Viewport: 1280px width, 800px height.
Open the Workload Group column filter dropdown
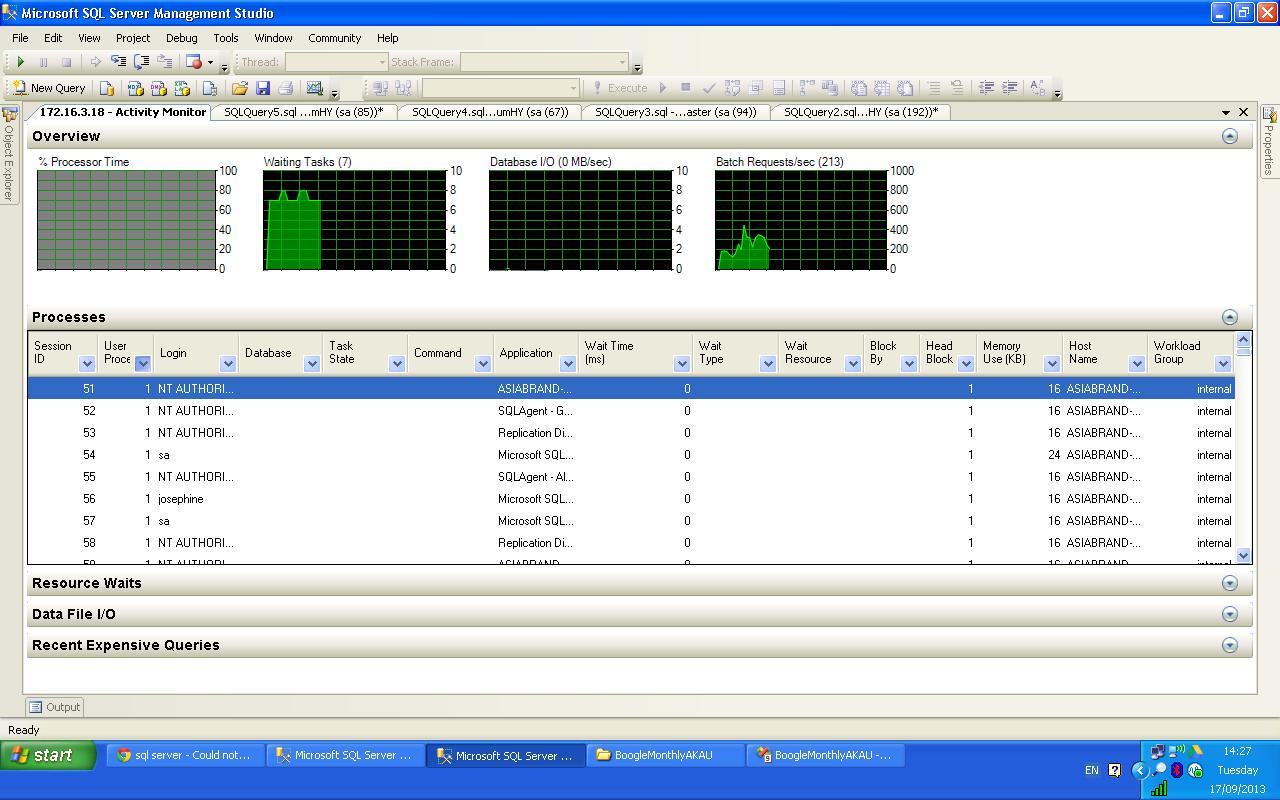pos(1222,363)
